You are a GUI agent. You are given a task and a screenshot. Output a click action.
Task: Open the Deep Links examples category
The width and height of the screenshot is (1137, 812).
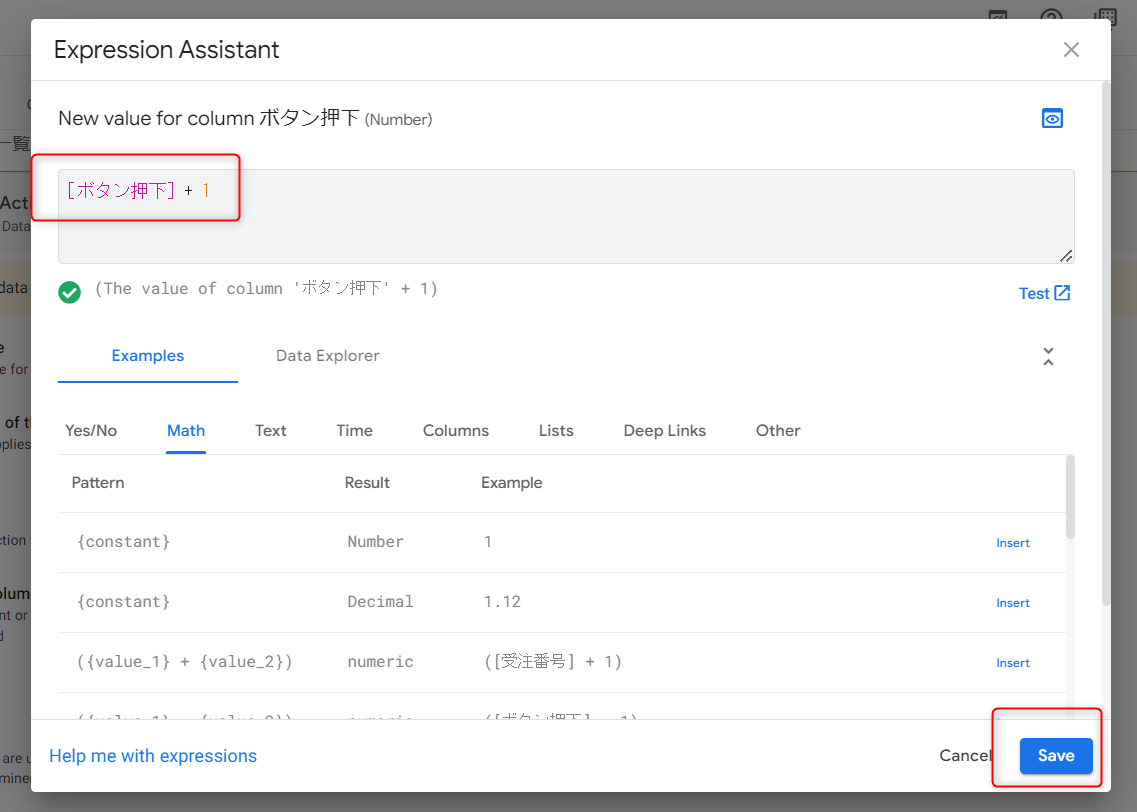tap(664, 431)
